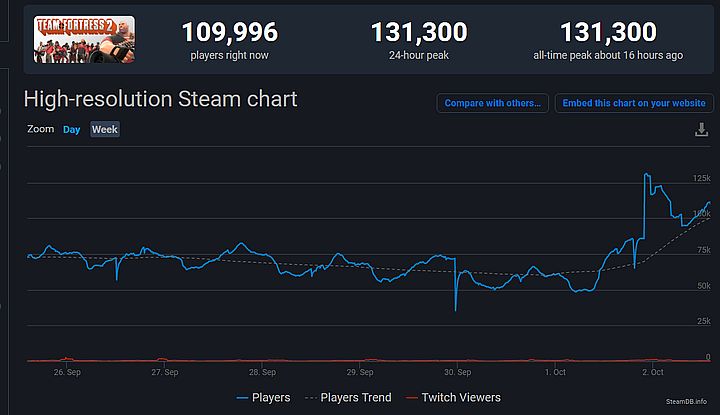The height and width of the screenshot is (415, 720).
Task: Switch chart zoom to Week
Action: pyautogui.click(x=104, y=130)
